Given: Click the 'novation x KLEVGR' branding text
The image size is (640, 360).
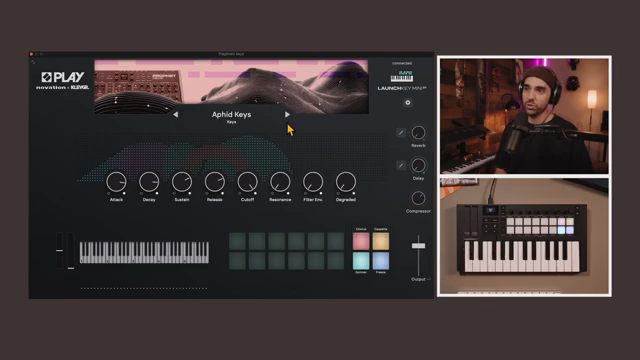Looking at the screenshot, I should tap(62, 87).
